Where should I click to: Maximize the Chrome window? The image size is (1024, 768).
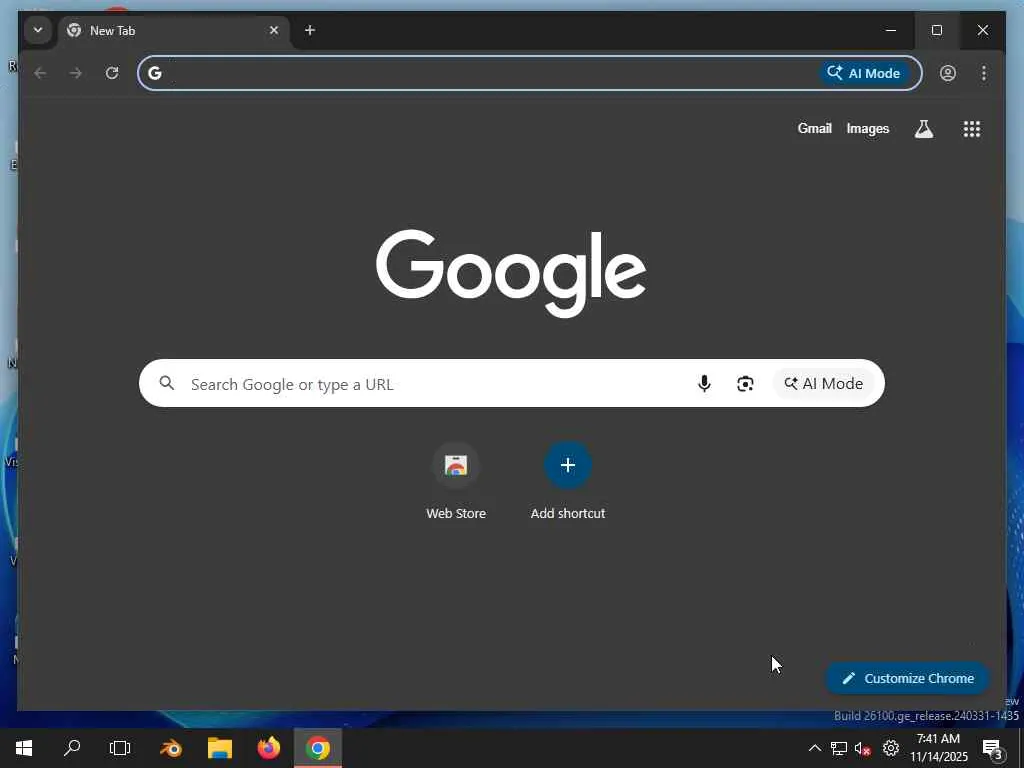point(936,30)
